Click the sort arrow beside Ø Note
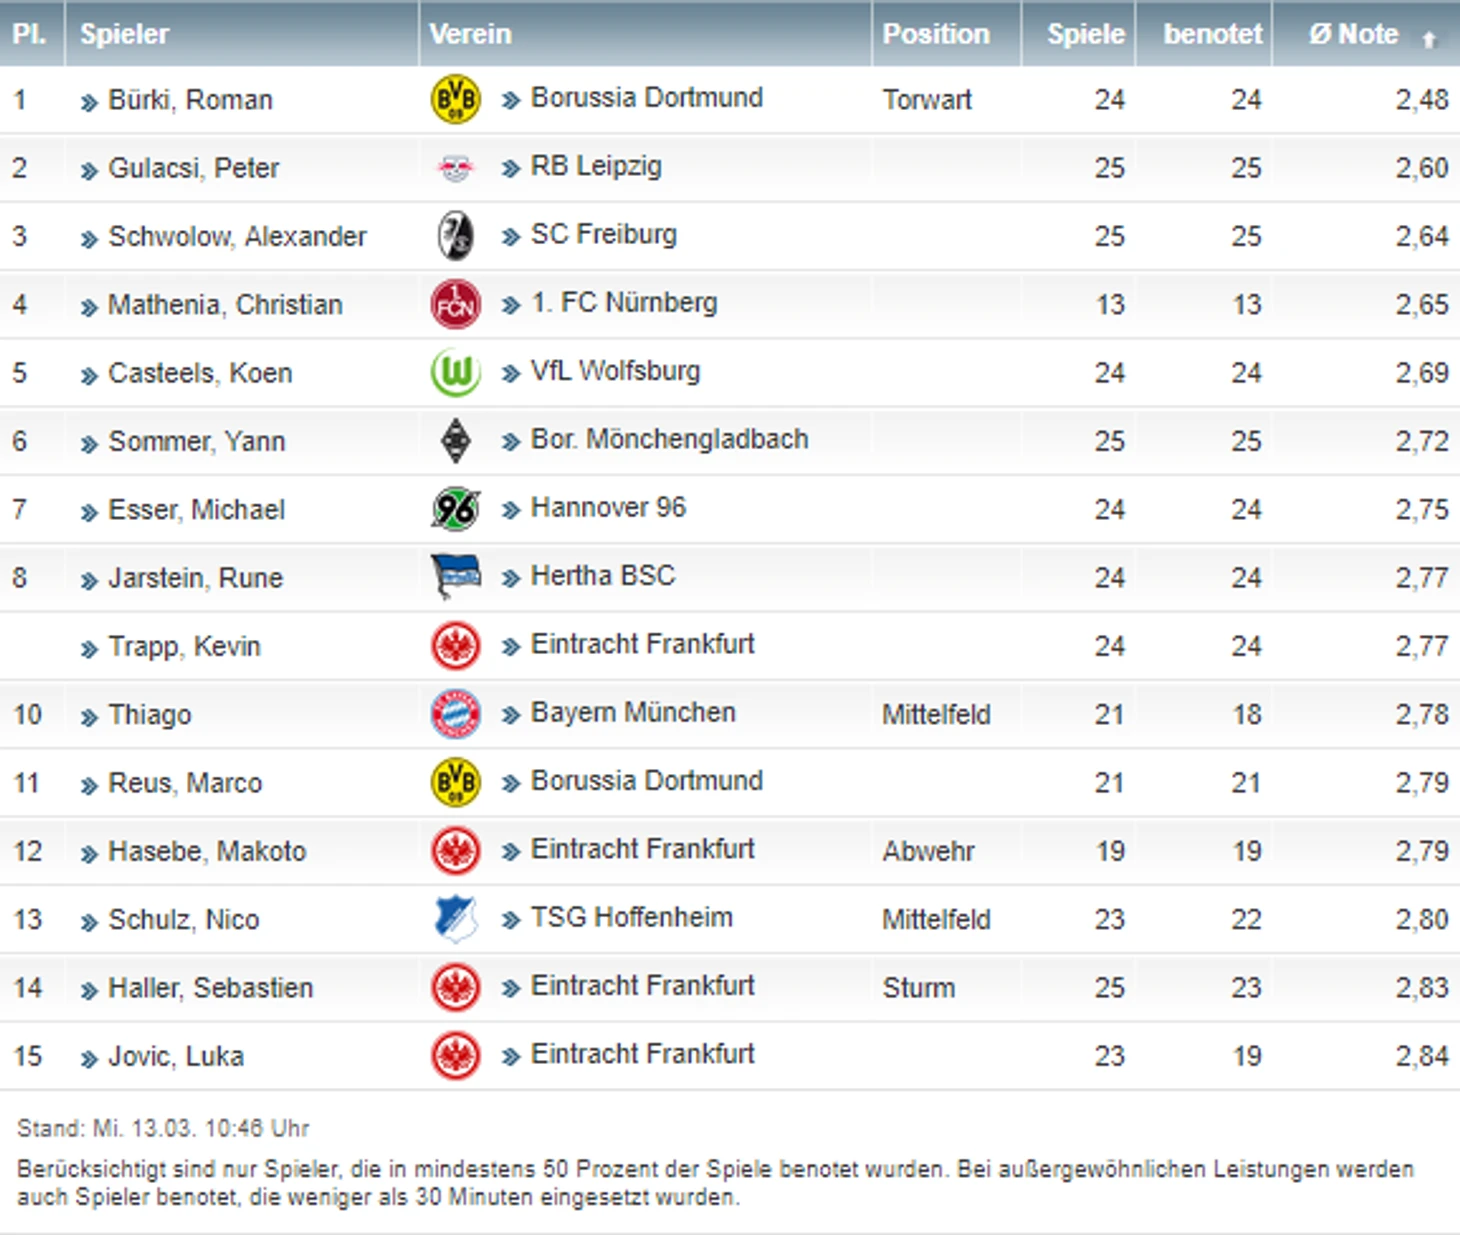Image resolution: width=1460 pixels, height=1235 pixels. (1429, 40)
